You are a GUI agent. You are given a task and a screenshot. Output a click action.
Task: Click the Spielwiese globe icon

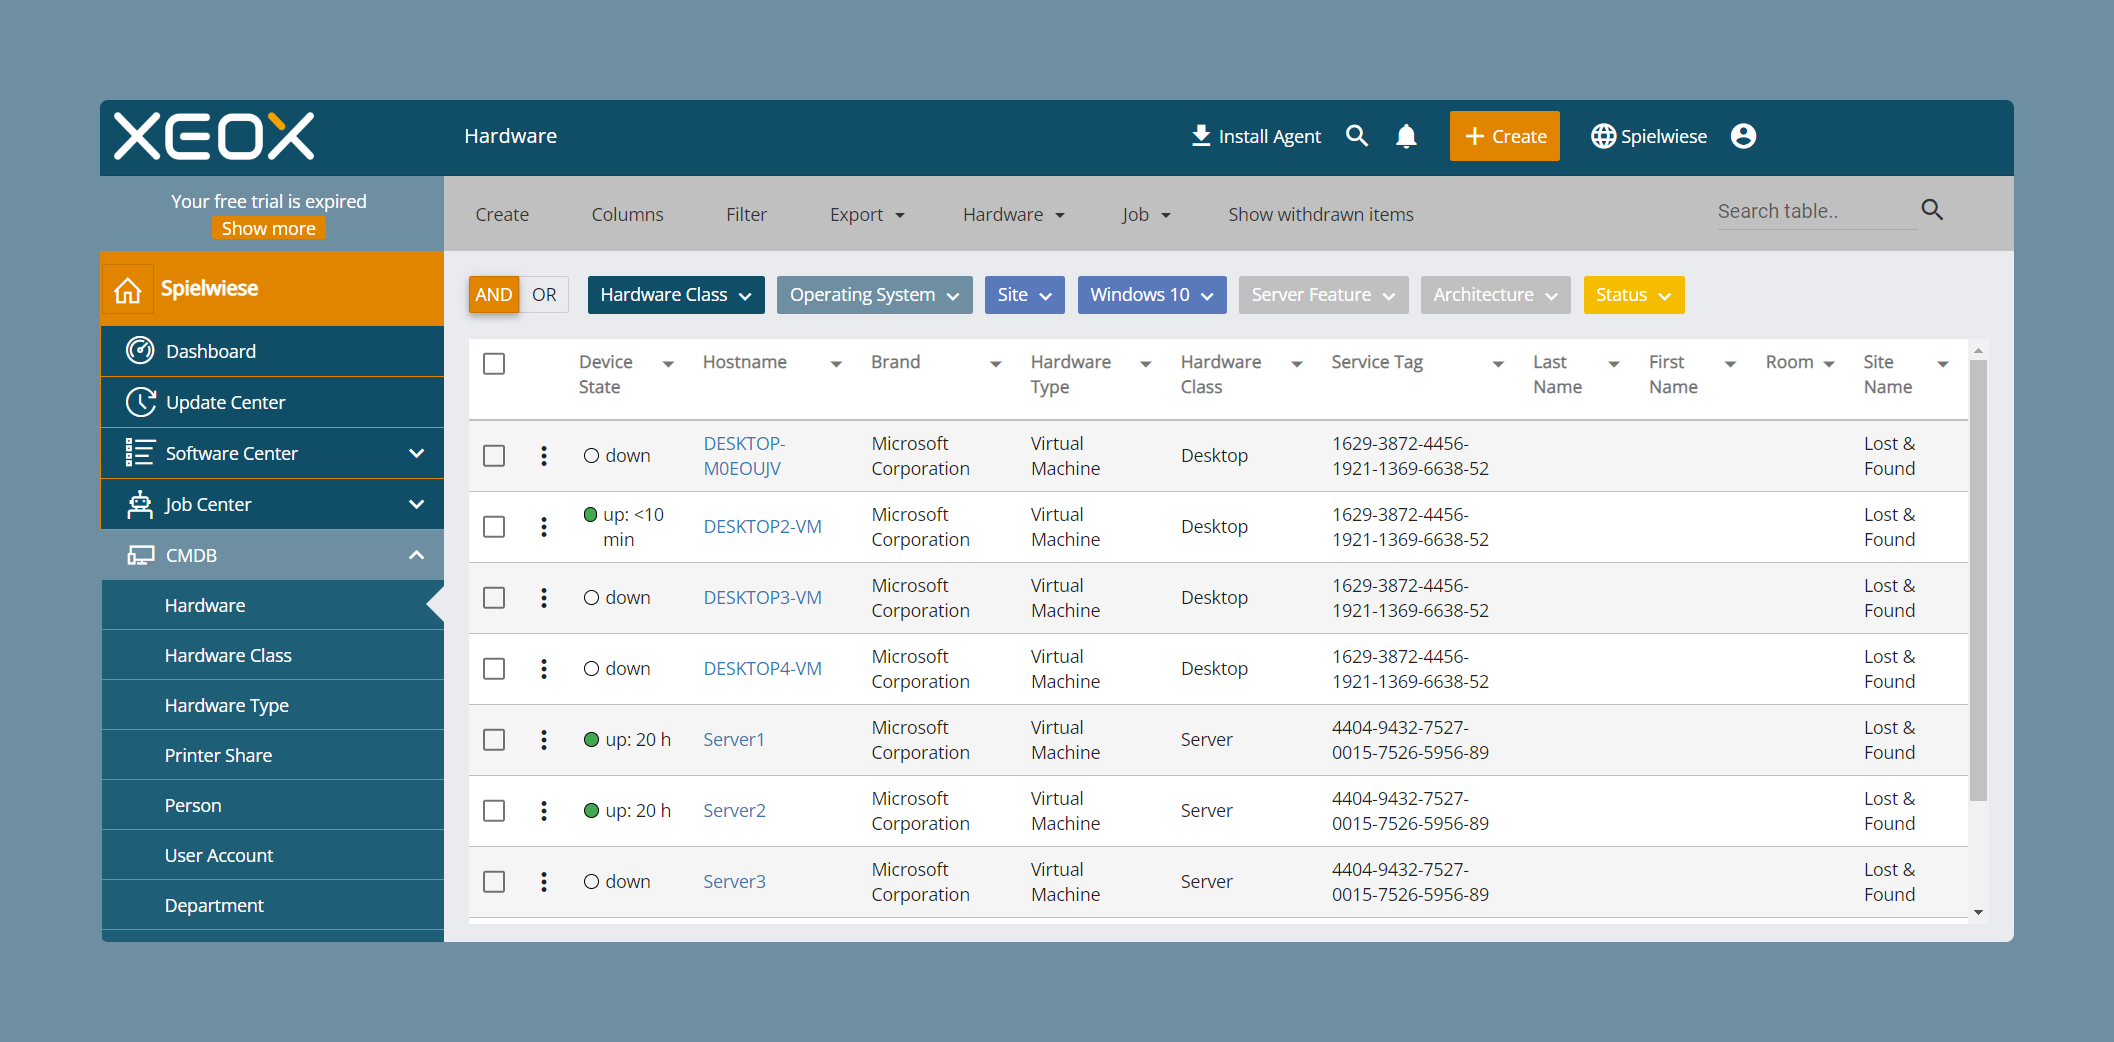point(1603,136)
